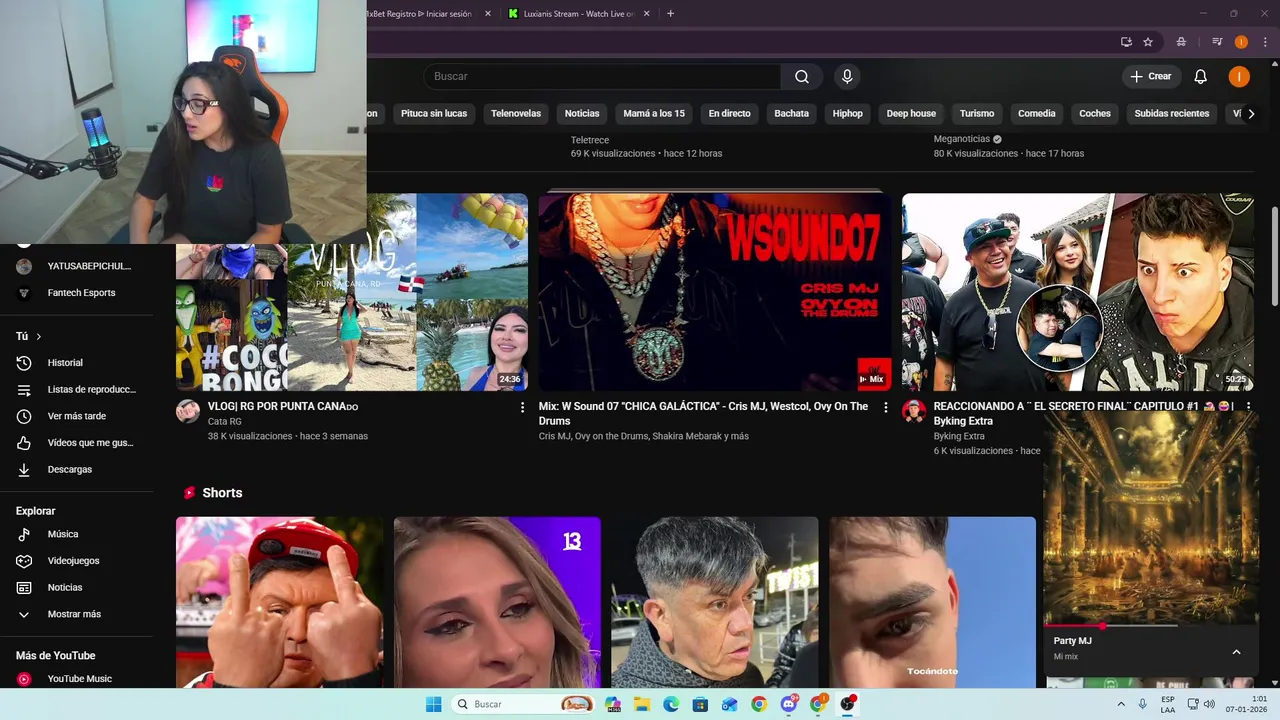Click the Crear button

pyautogui.click(x=1151, y=77)
